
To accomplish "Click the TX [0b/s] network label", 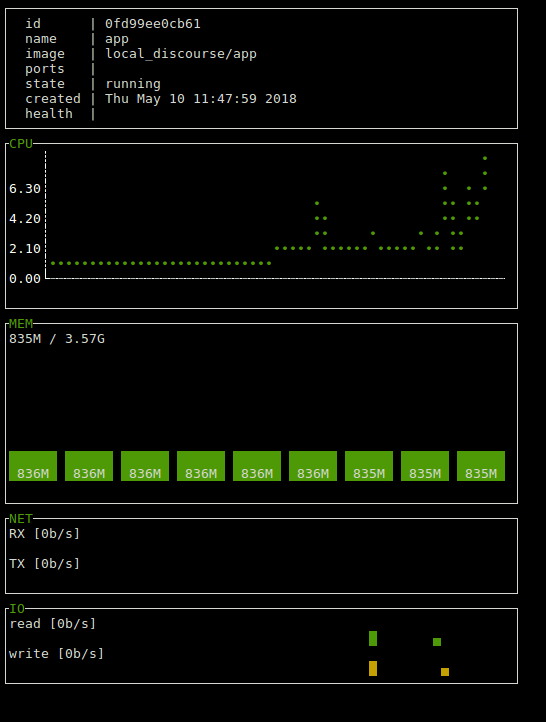I will click(45, 564).
